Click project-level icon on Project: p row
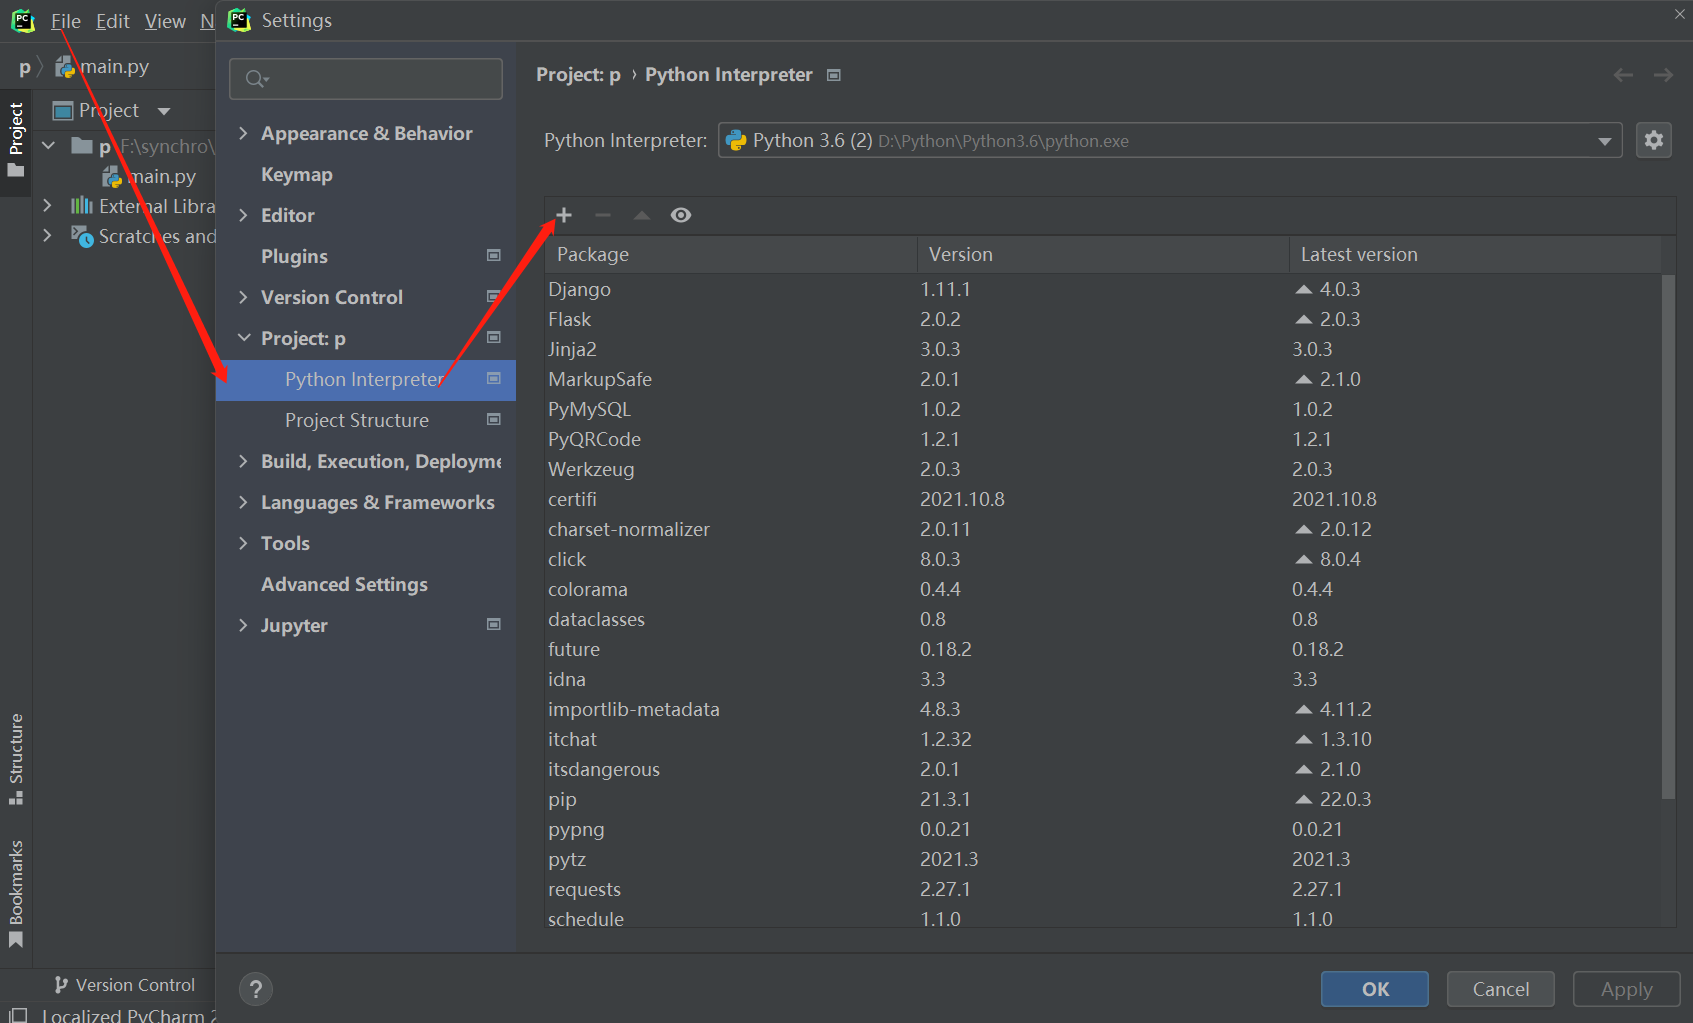This screenshot has height=1023, width=1693. pyautogui.click(x=494, y=338)
